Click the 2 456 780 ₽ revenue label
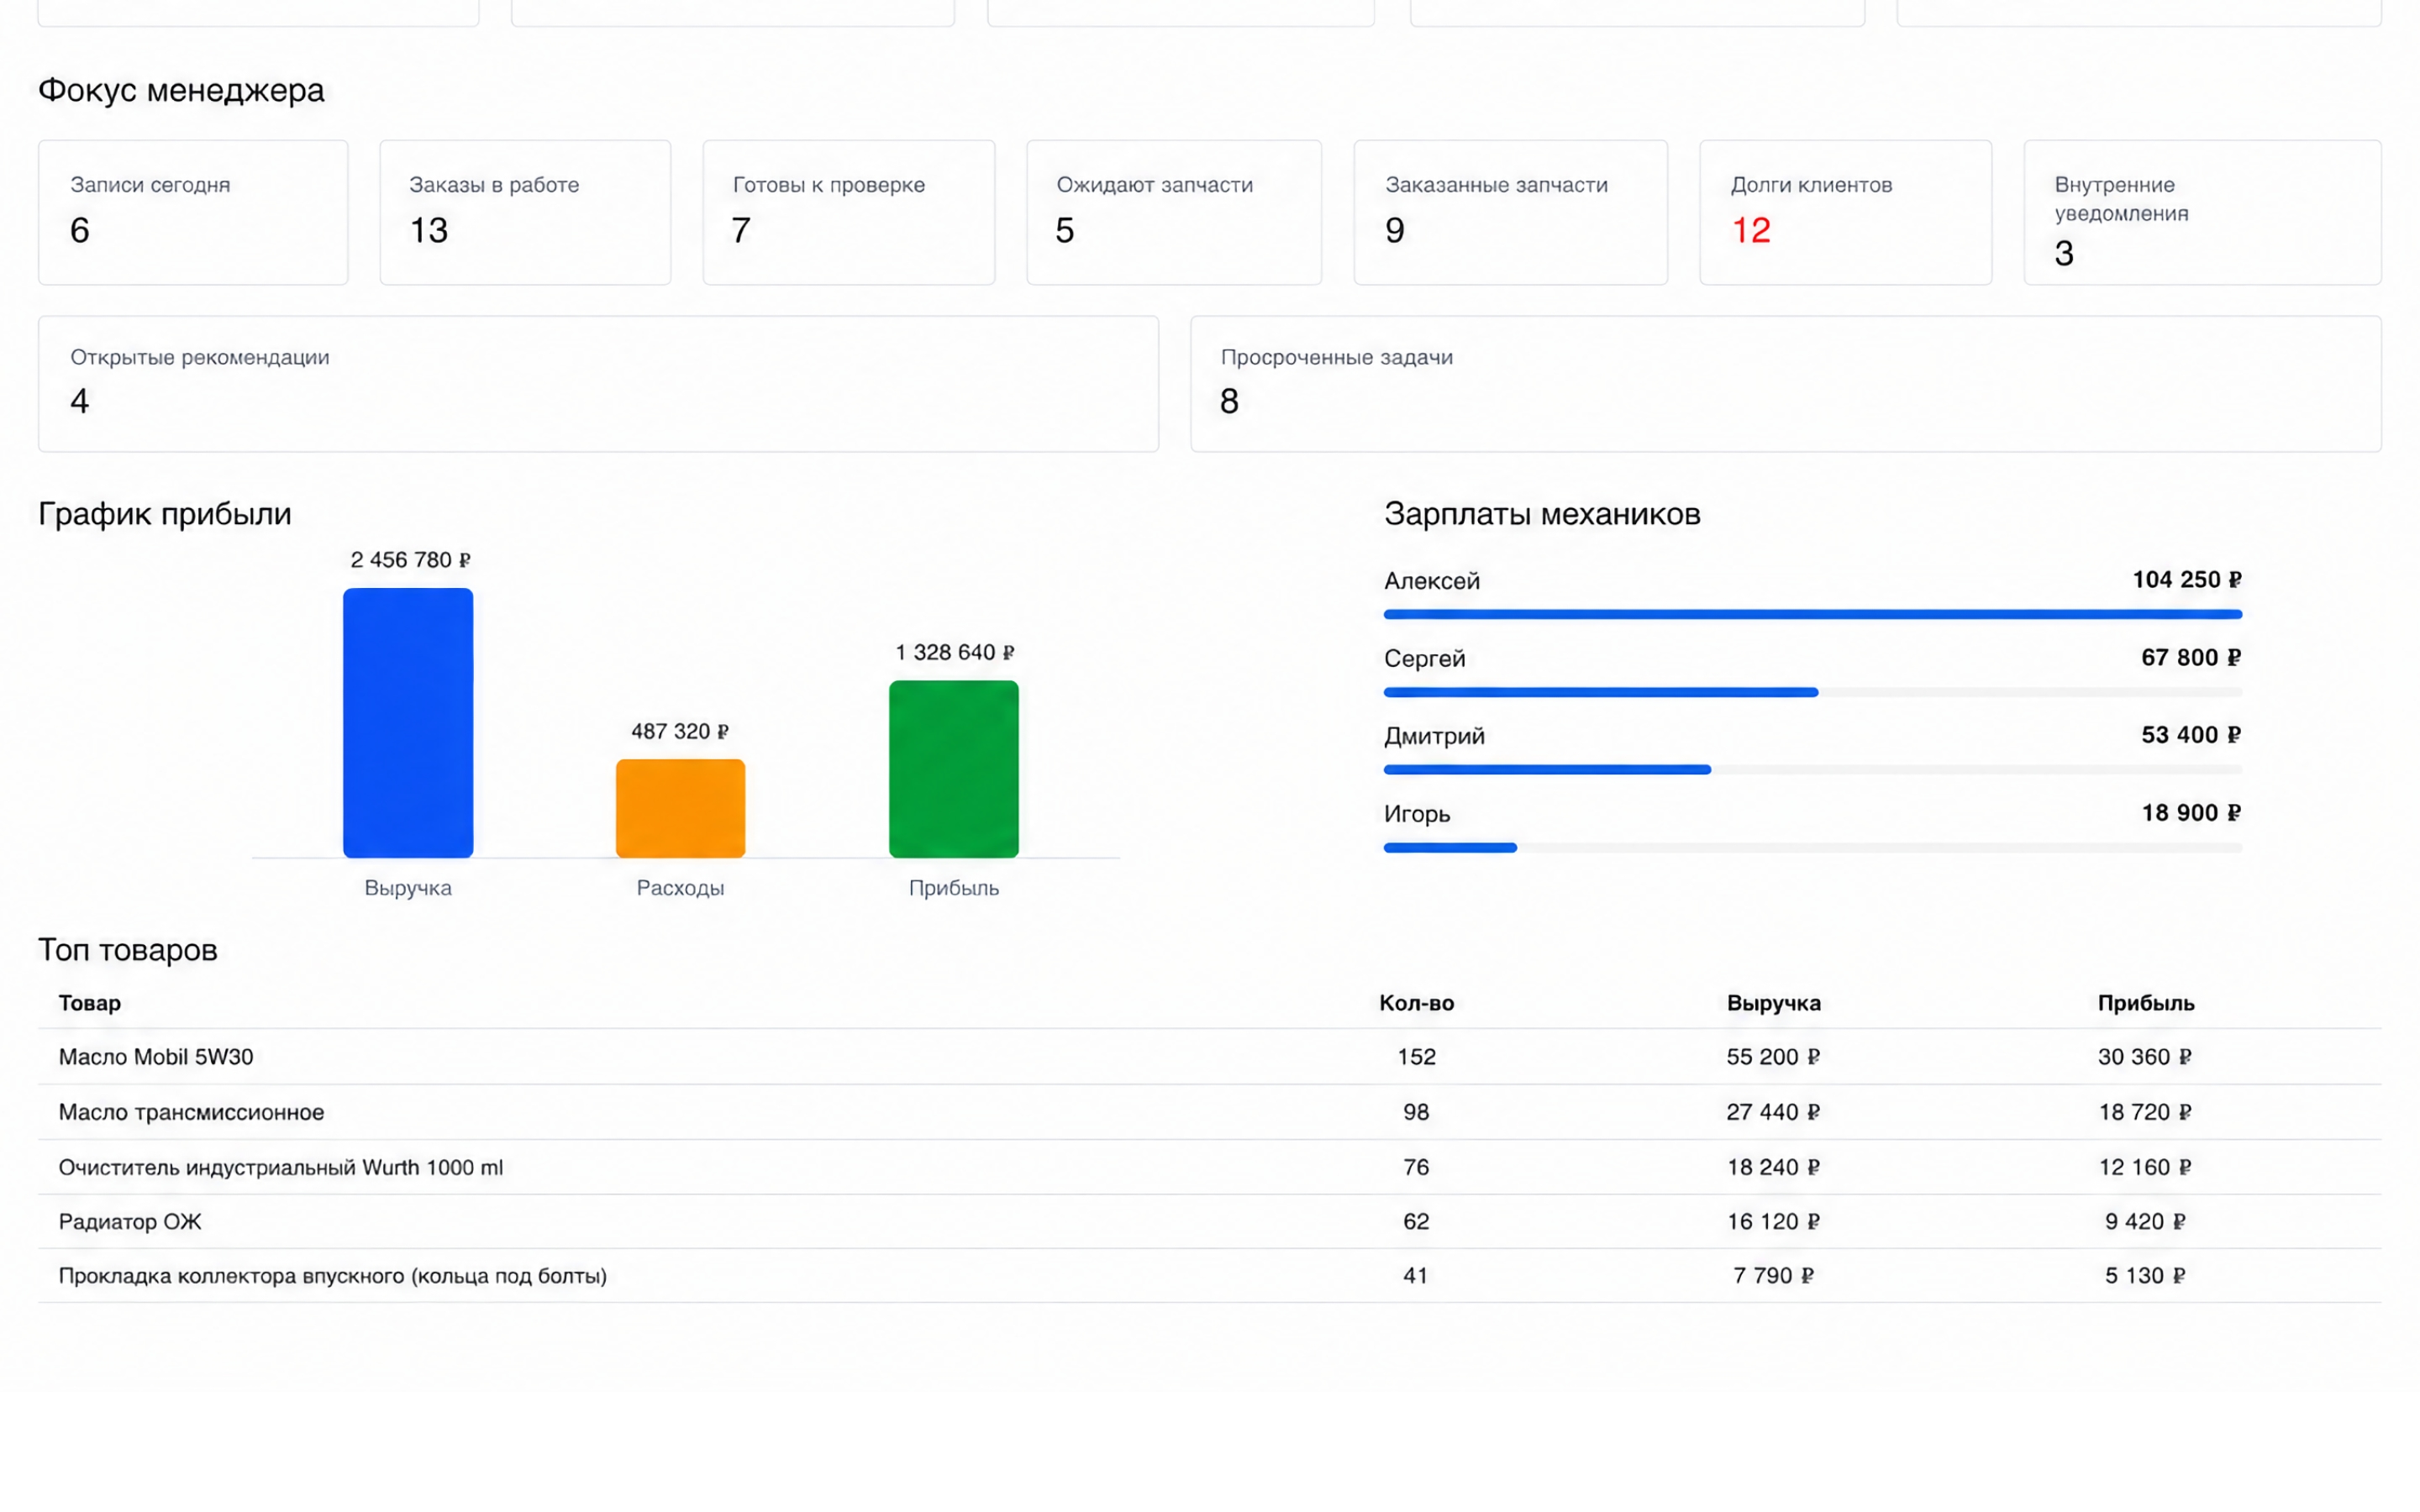This screenshot has width=2420, height=1512. [410, 560]
